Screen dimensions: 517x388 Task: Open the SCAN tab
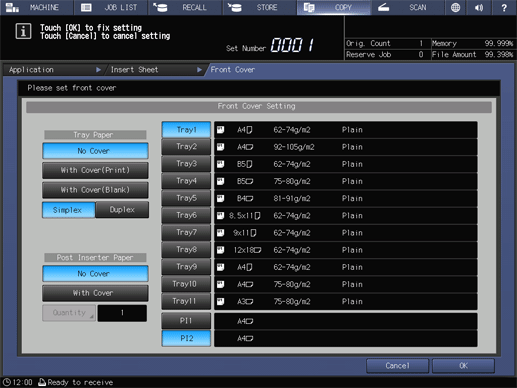pos(407,7)
